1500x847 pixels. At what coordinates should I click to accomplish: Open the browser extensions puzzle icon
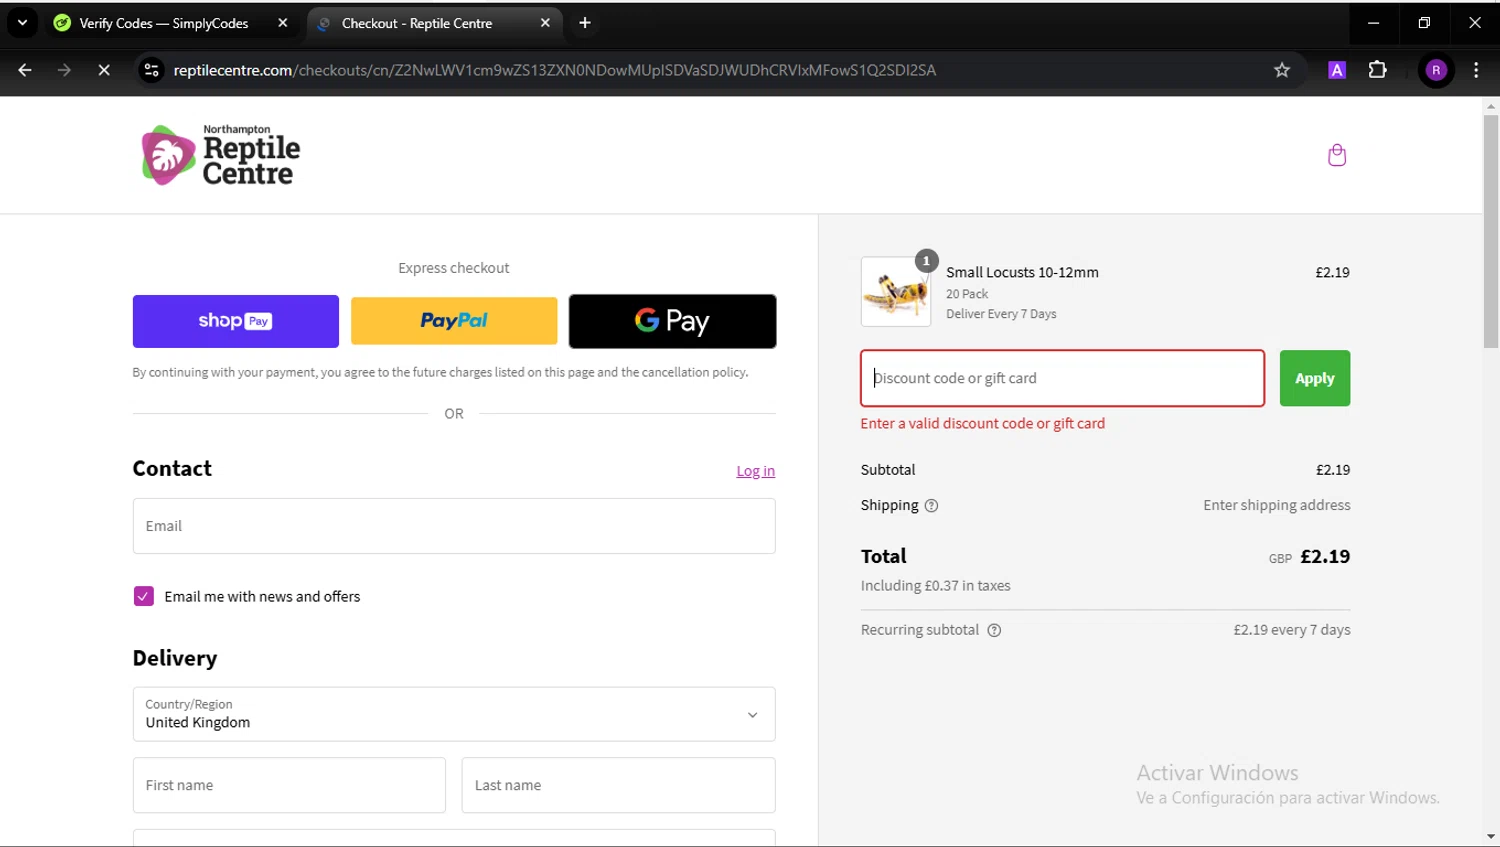point(1377,70)
